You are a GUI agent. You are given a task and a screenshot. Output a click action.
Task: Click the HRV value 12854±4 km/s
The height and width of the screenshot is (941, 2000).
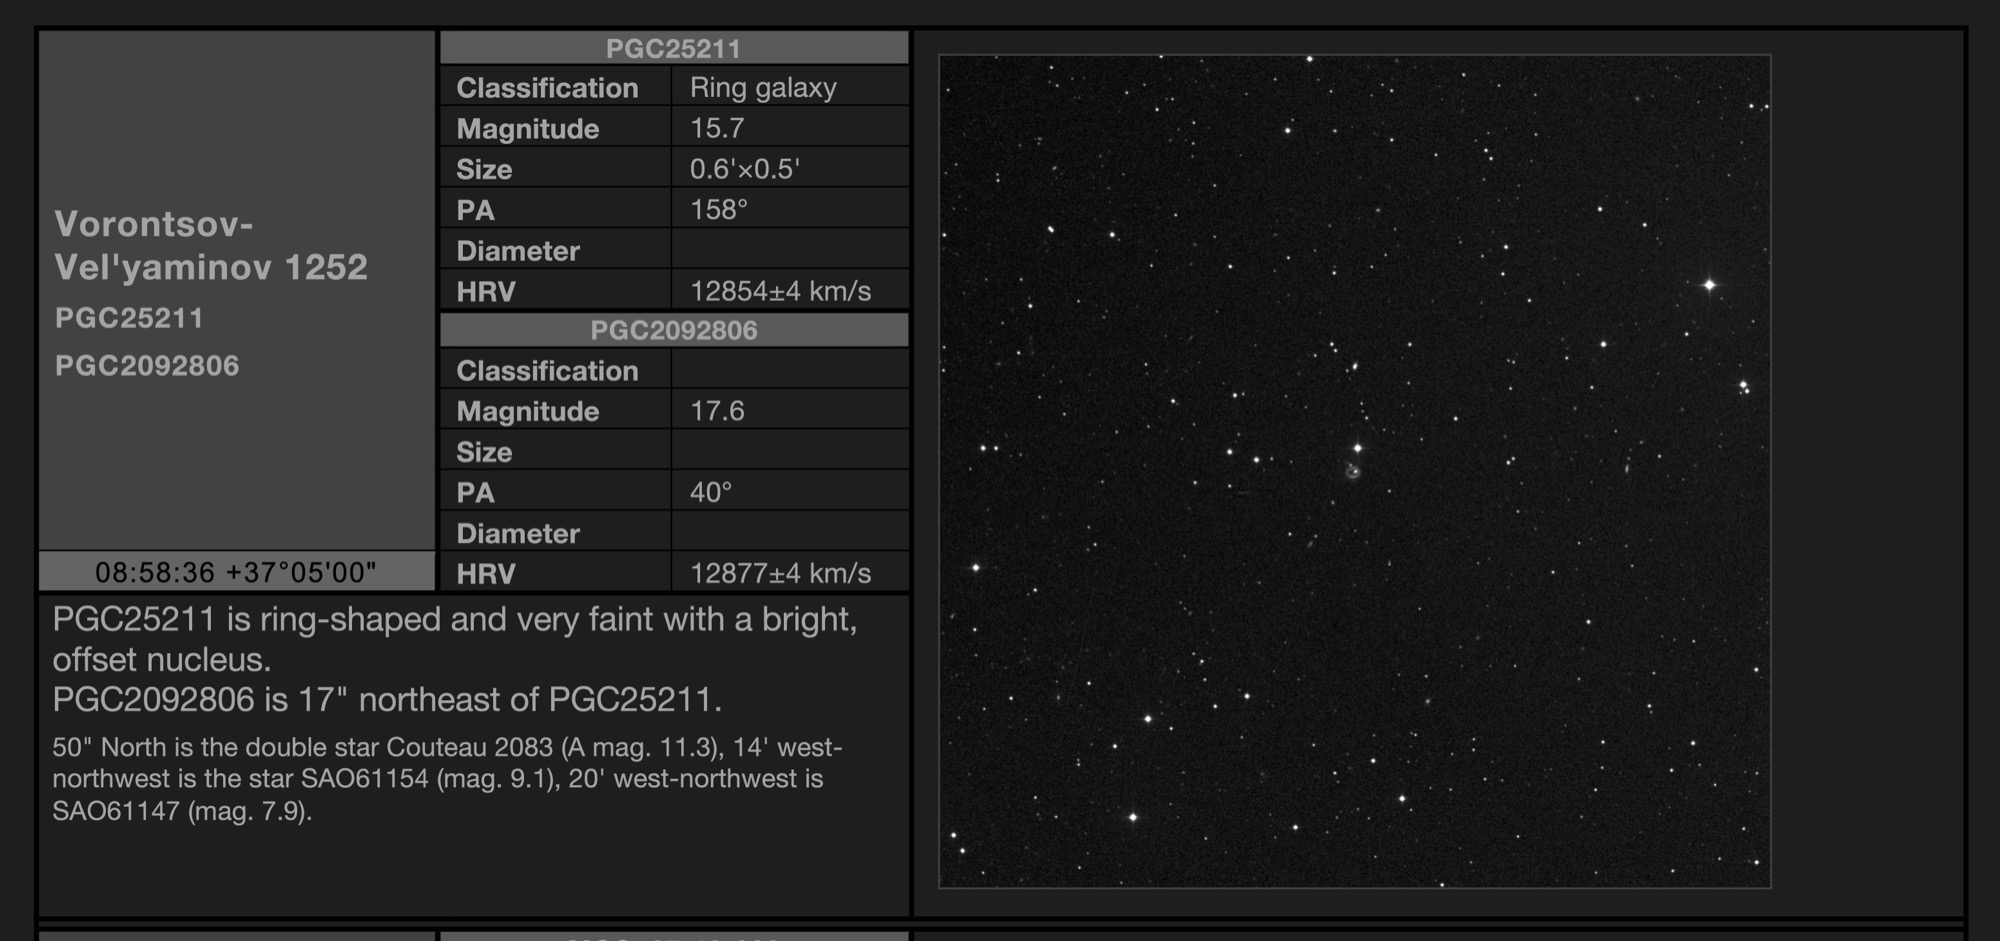coord(780,291)
